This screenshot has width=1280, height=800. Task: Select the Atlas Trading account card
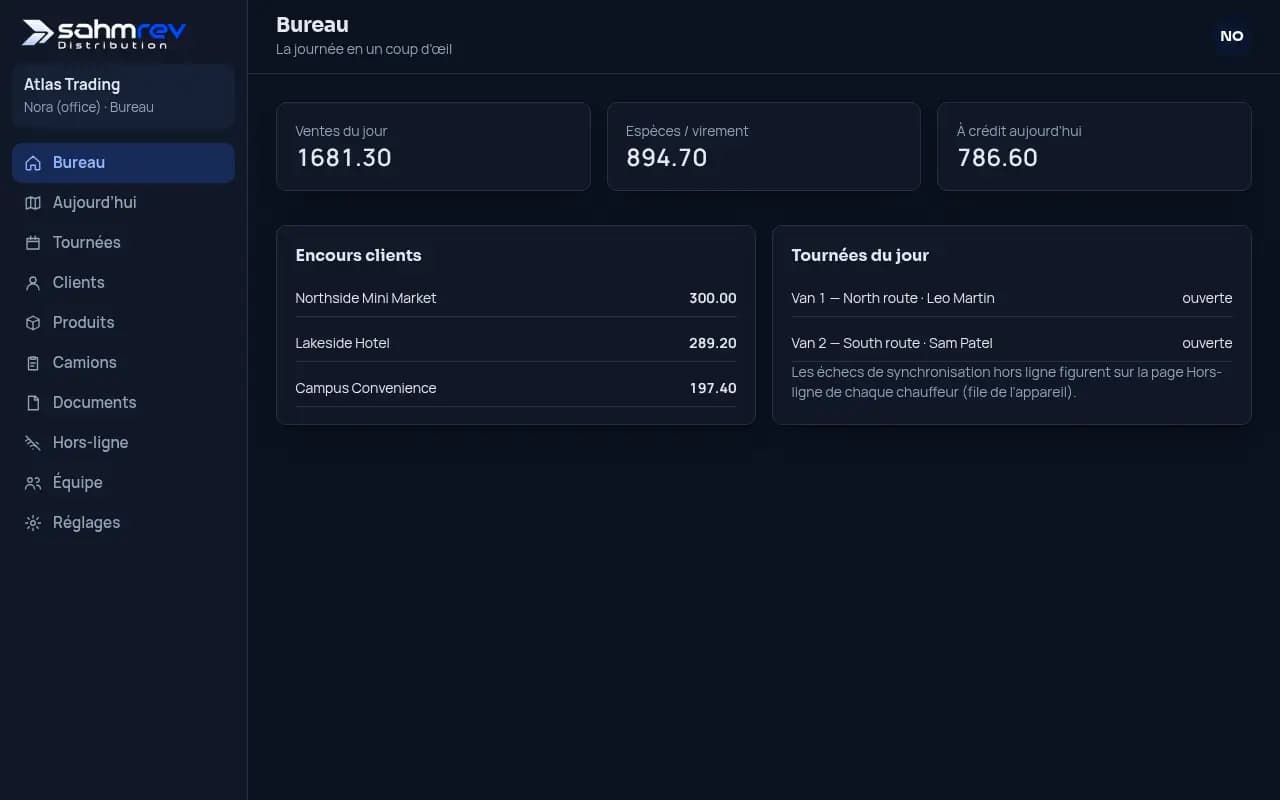coord(123,96)
